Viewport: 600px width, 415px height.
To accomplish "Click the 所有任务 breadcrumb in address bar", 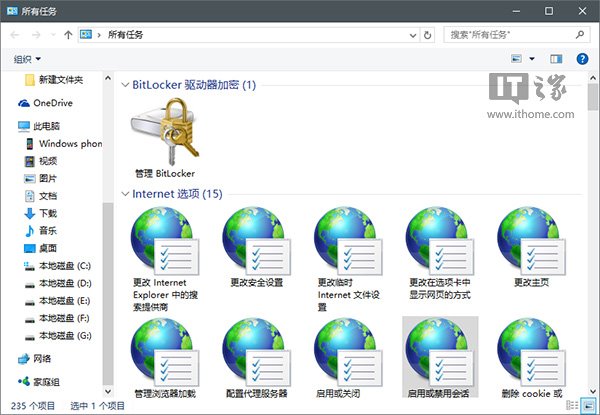I will tap(126, 35).
